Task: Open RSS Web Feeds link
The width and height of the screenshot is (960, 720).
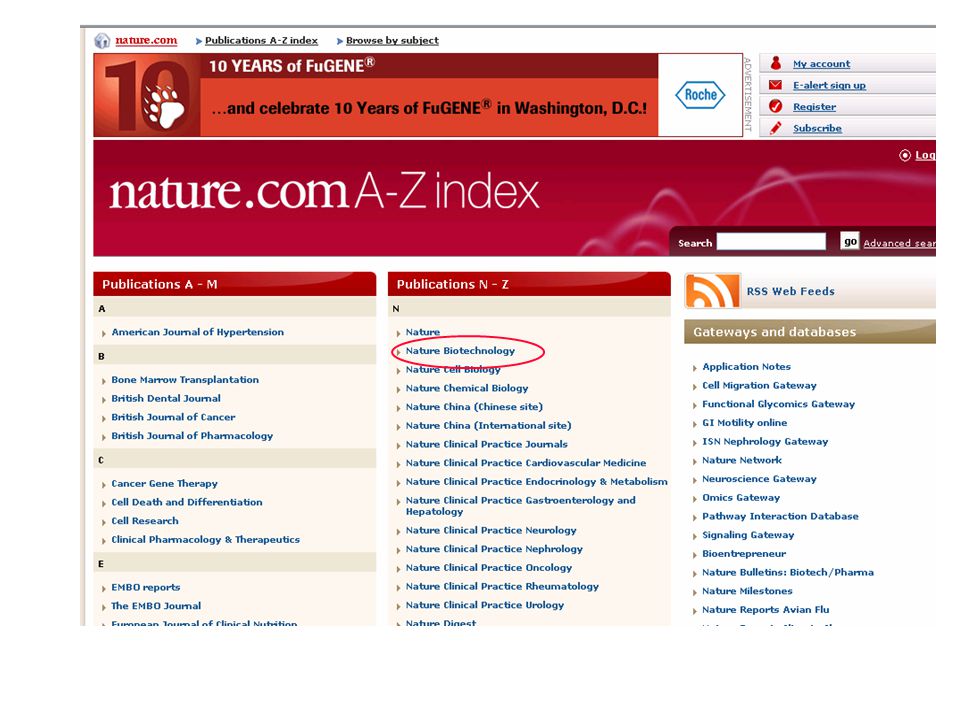Action: (790, 291)
